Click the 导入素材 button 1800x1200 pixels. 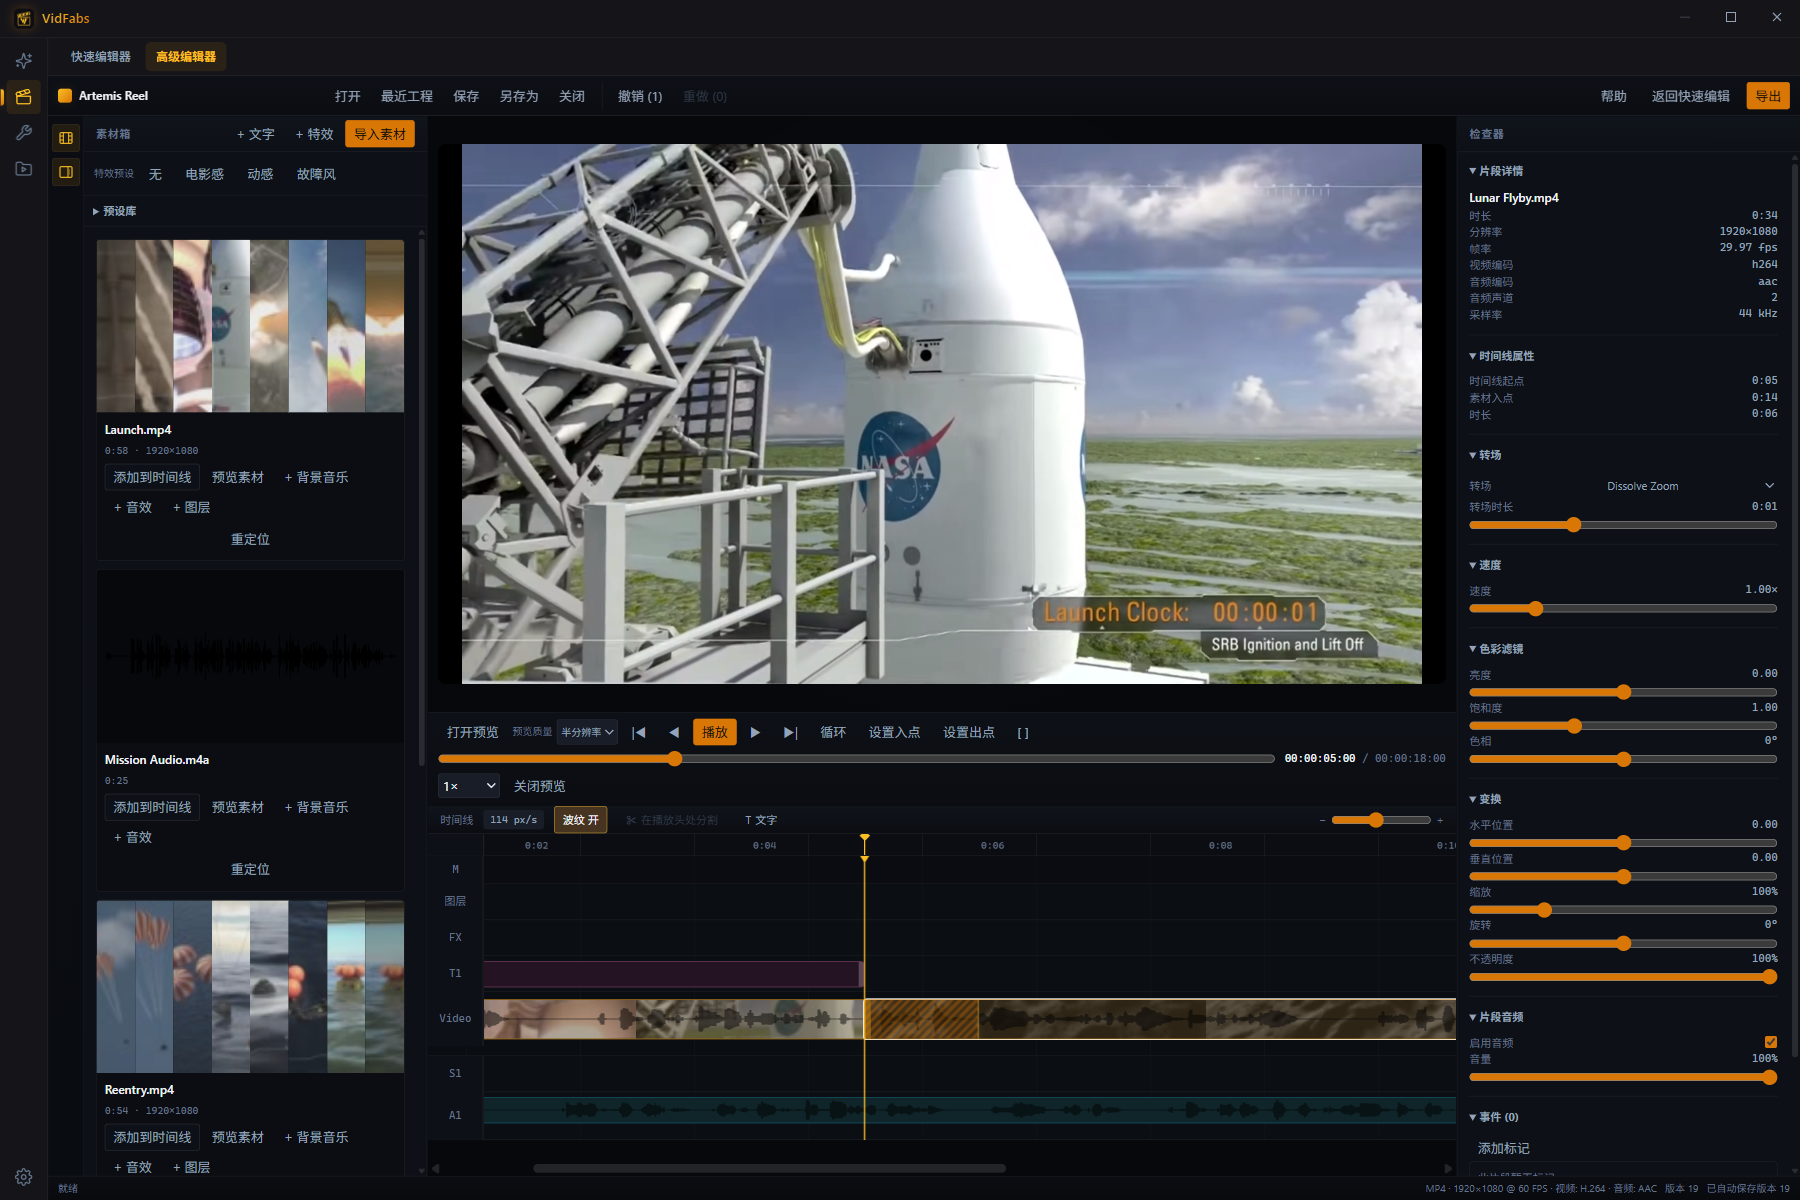[380, 134]
